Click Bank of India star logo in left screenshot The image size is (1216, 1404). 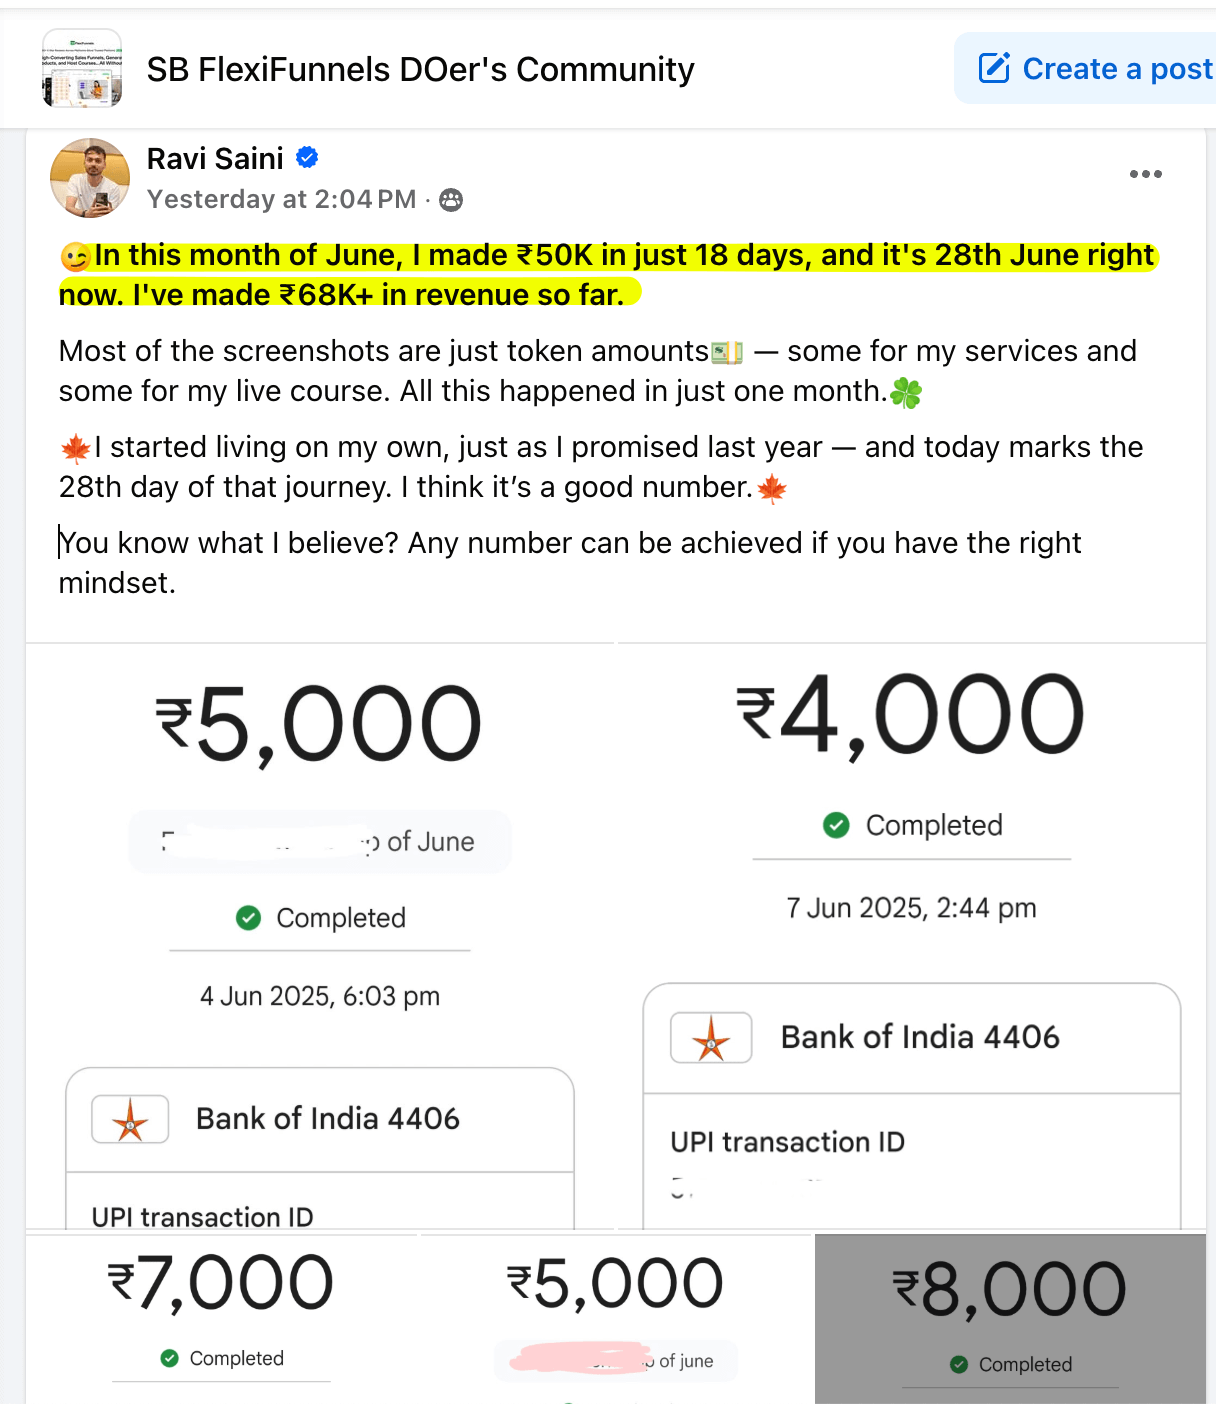tap(130, 1119)
